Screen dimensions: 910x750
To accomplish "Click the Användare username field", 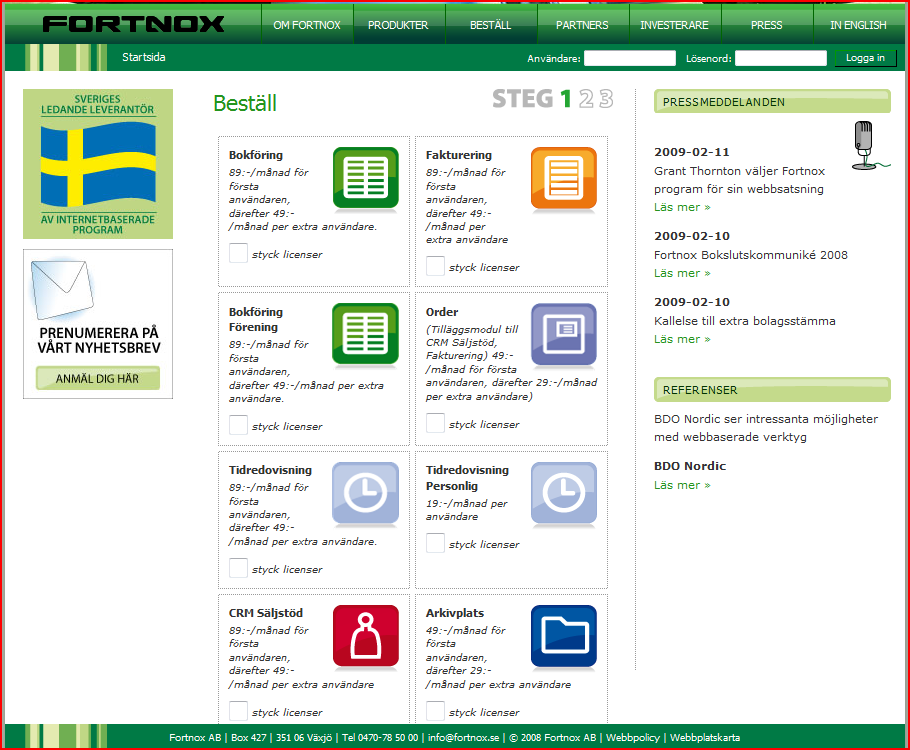I will (x=630, y=58).
